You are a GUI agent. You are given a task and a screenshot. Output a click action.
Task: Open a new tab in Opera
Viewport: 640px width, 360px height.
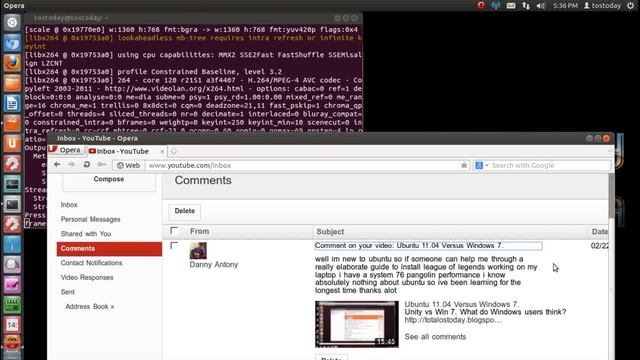click(174, 151)
